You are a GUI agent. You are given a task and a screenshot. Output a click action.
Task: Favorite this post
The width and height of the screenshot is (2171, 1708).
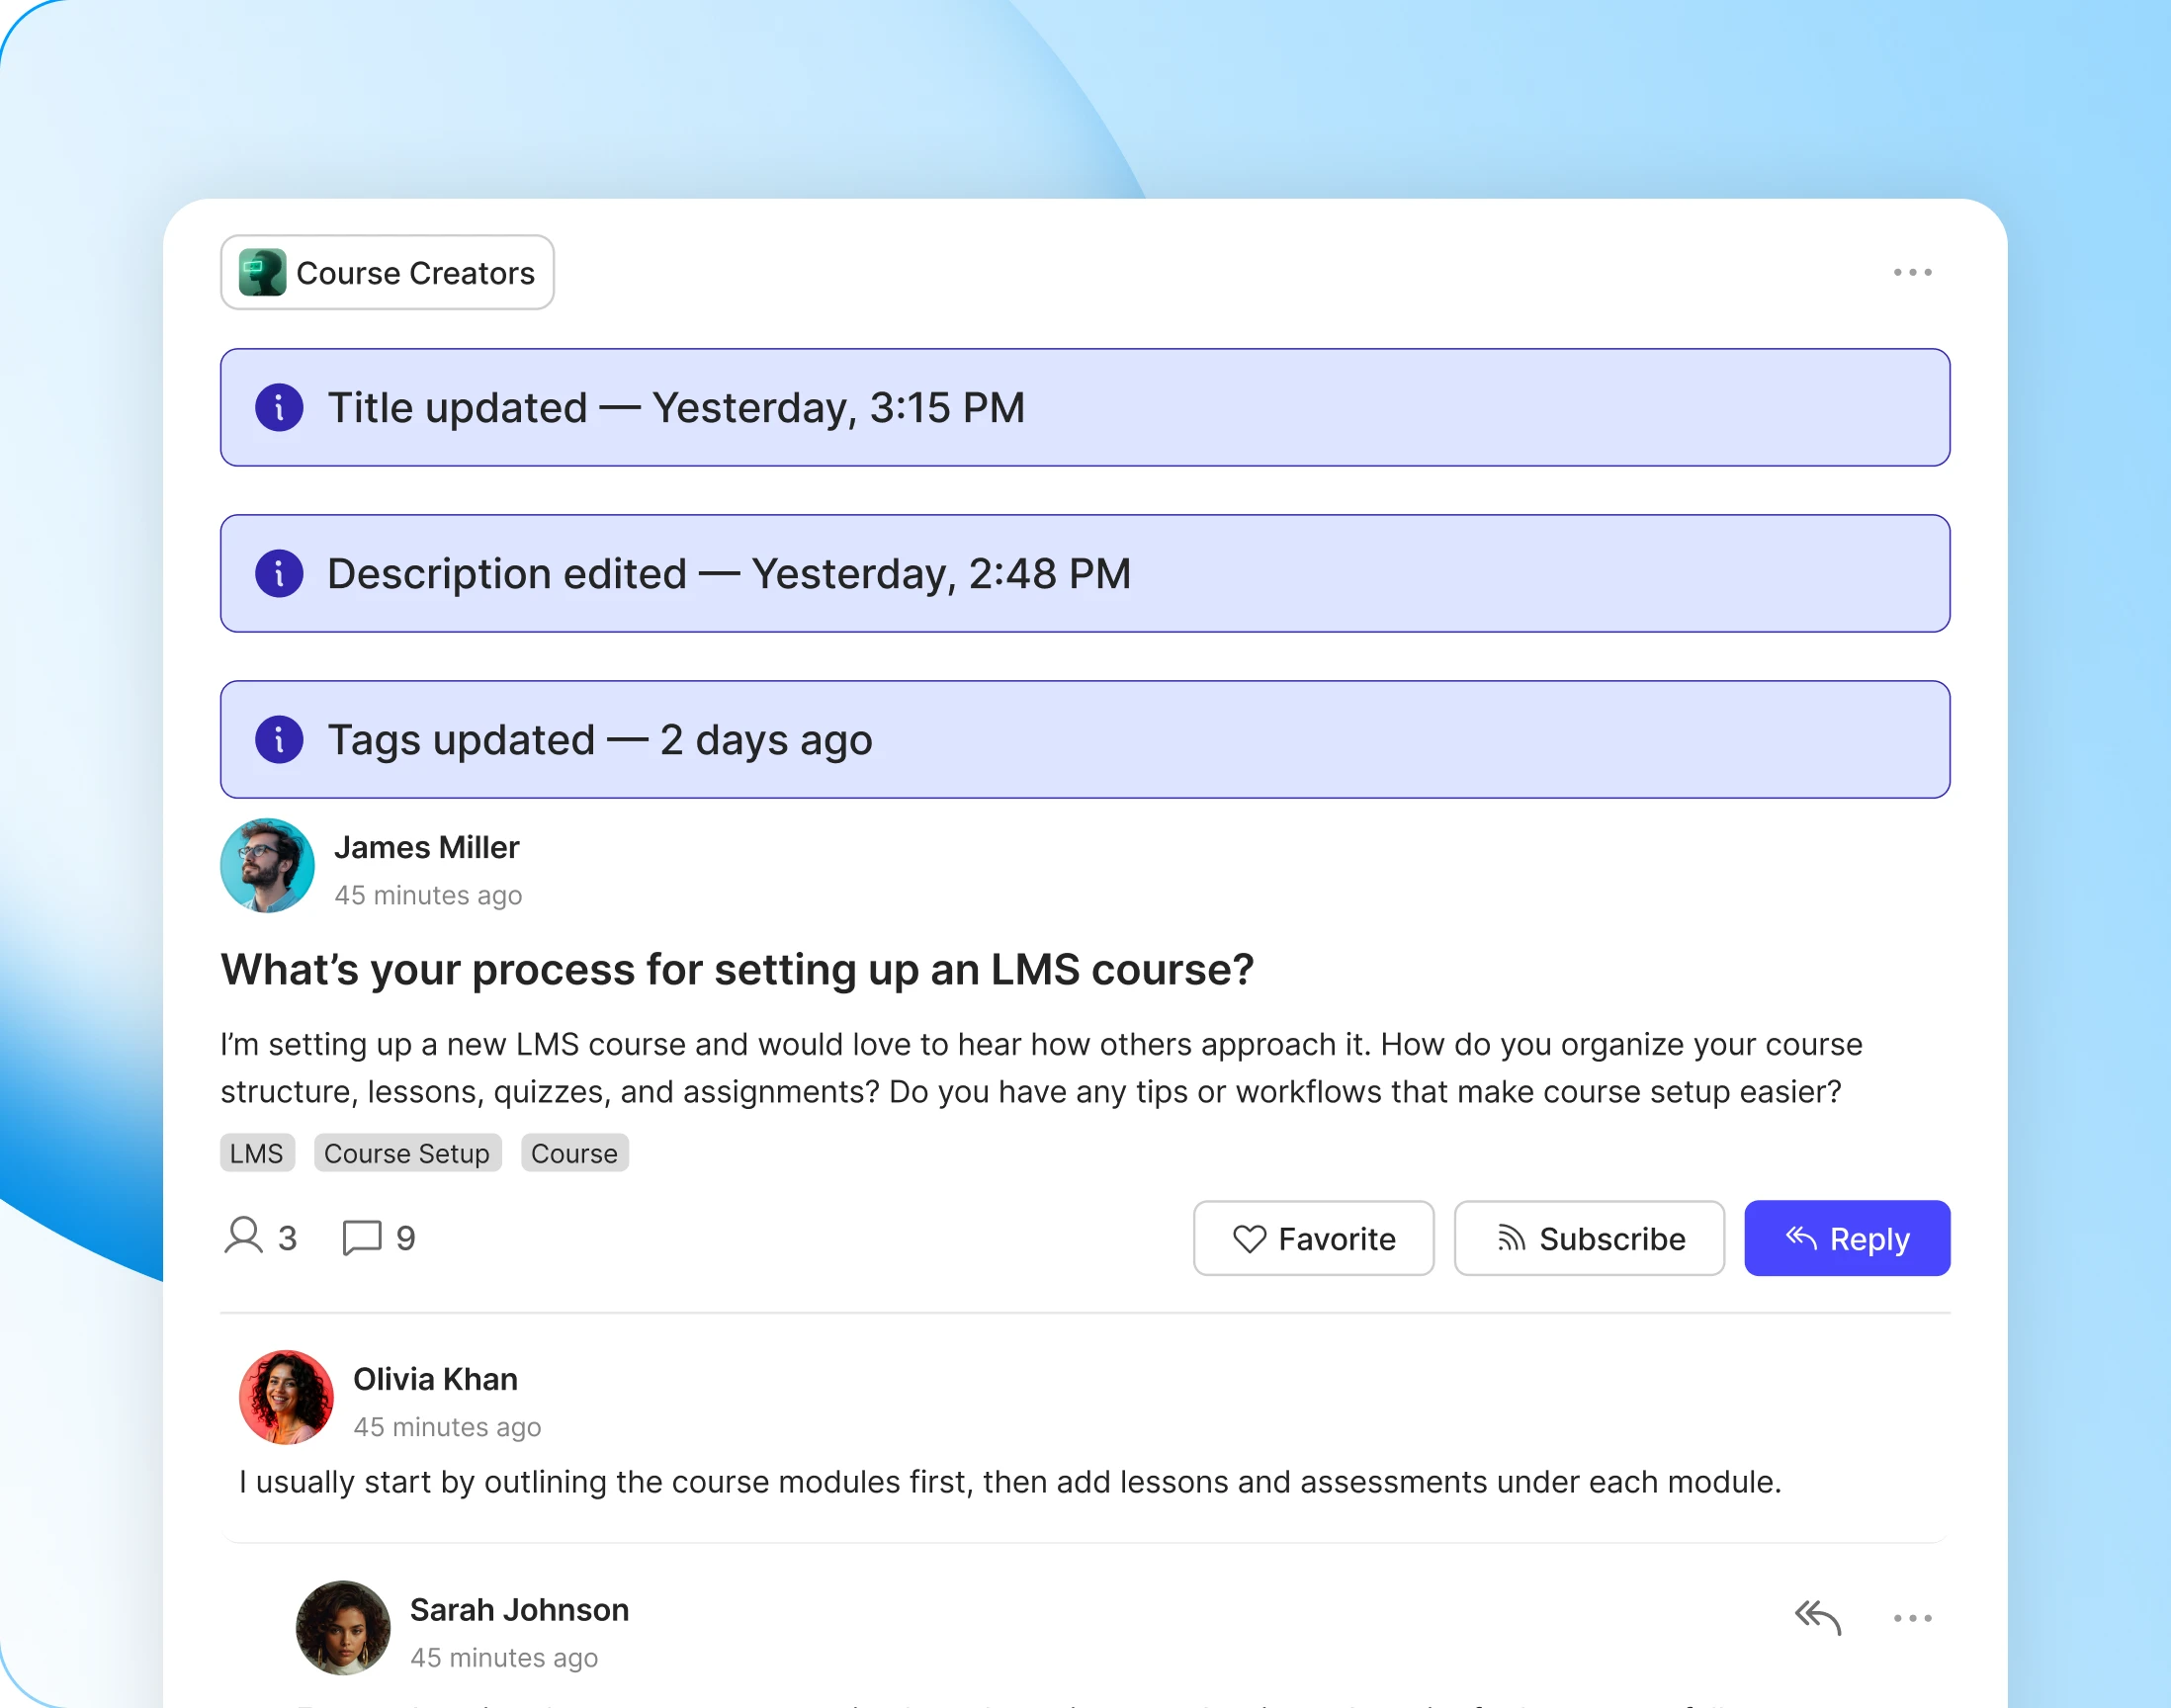pyautogui.click(x=1313, y=1238)
